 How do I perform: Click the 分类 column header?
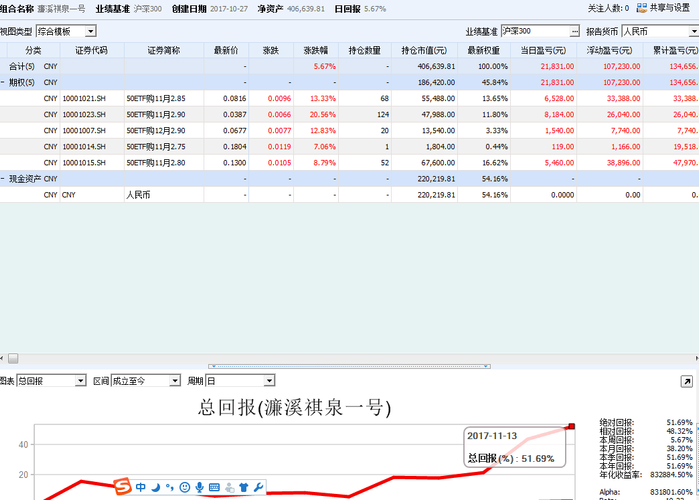point(33,50)
